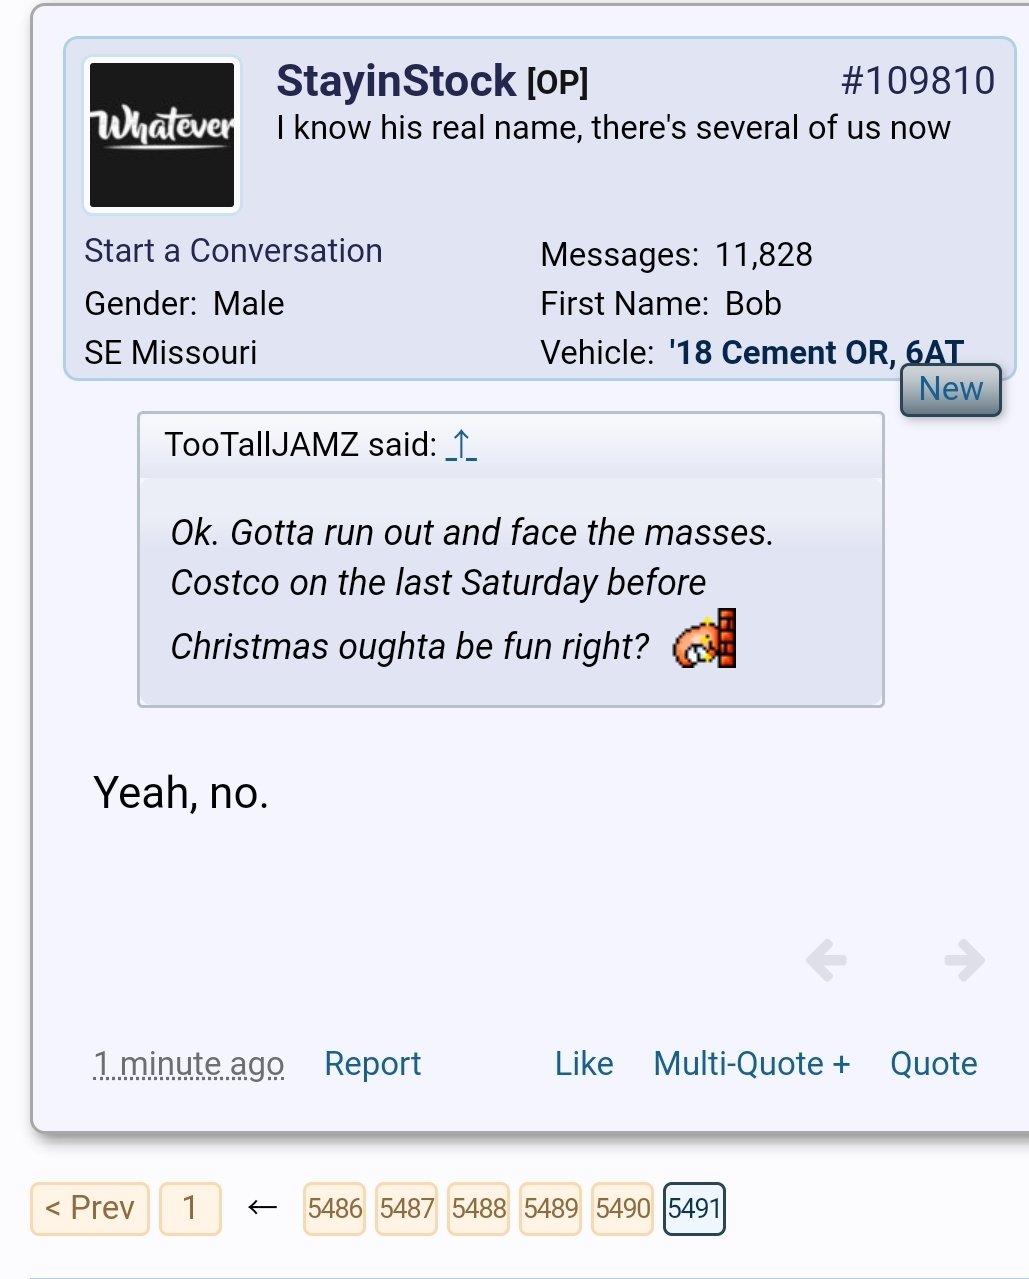Select current page 5491
This screenshot has height=1279, width=1029.
click(x=694, y=1208)
